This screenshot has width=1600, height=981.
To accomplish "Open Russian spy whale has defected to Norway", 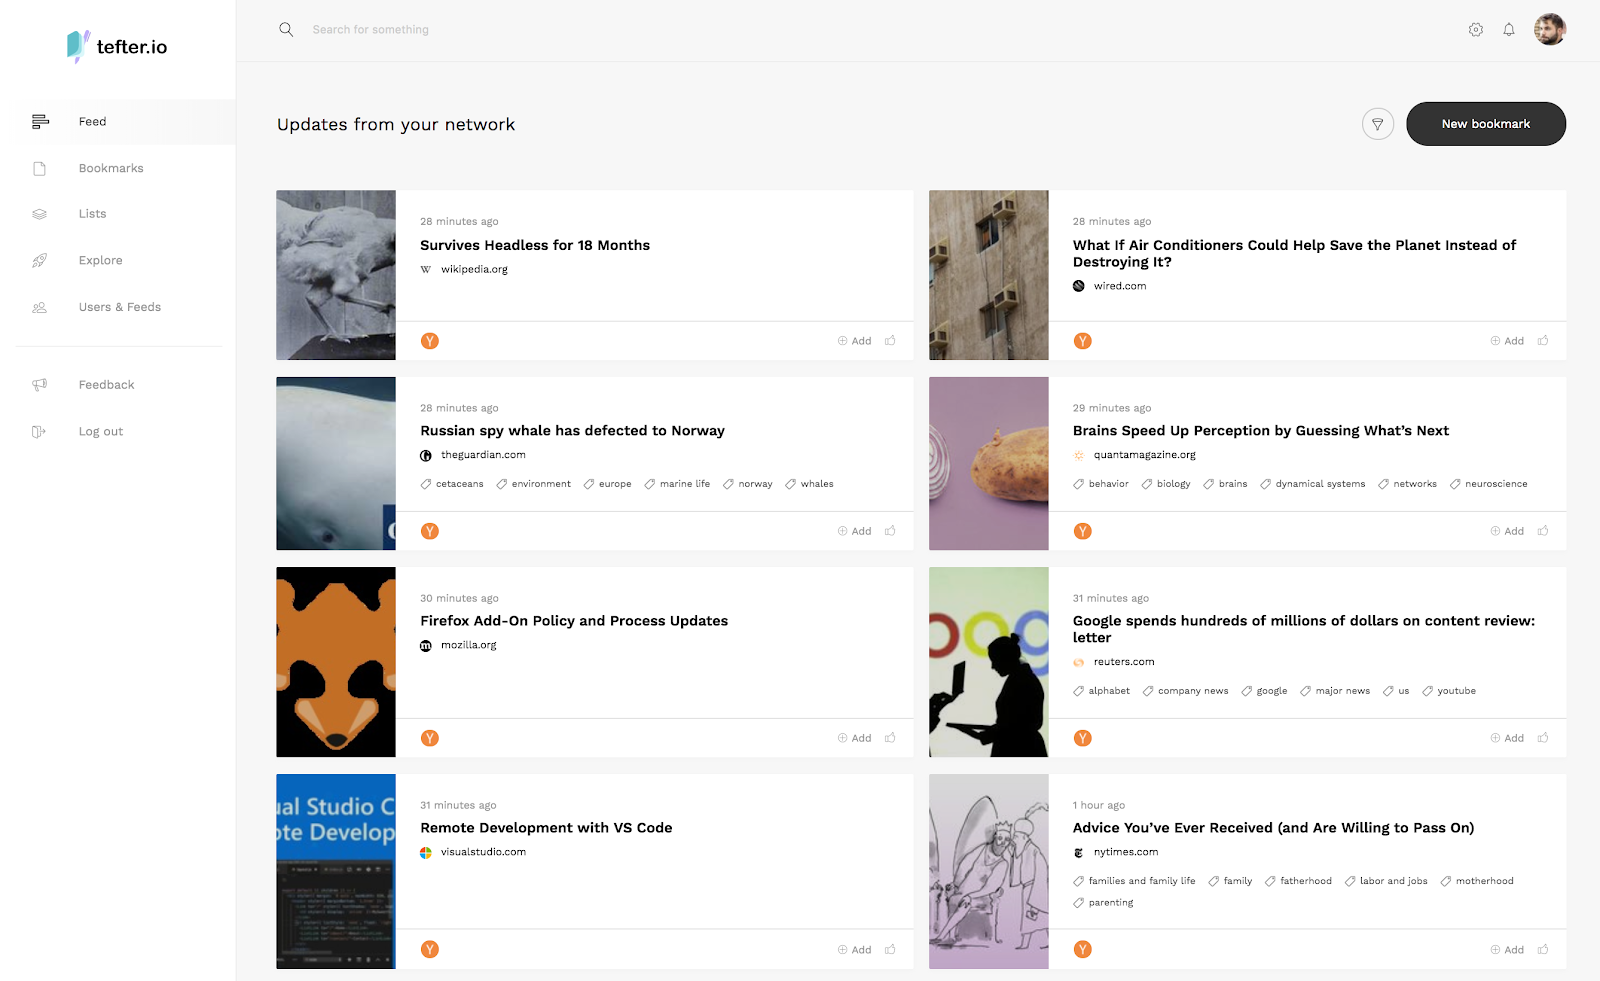I will [x=573, y=431].
